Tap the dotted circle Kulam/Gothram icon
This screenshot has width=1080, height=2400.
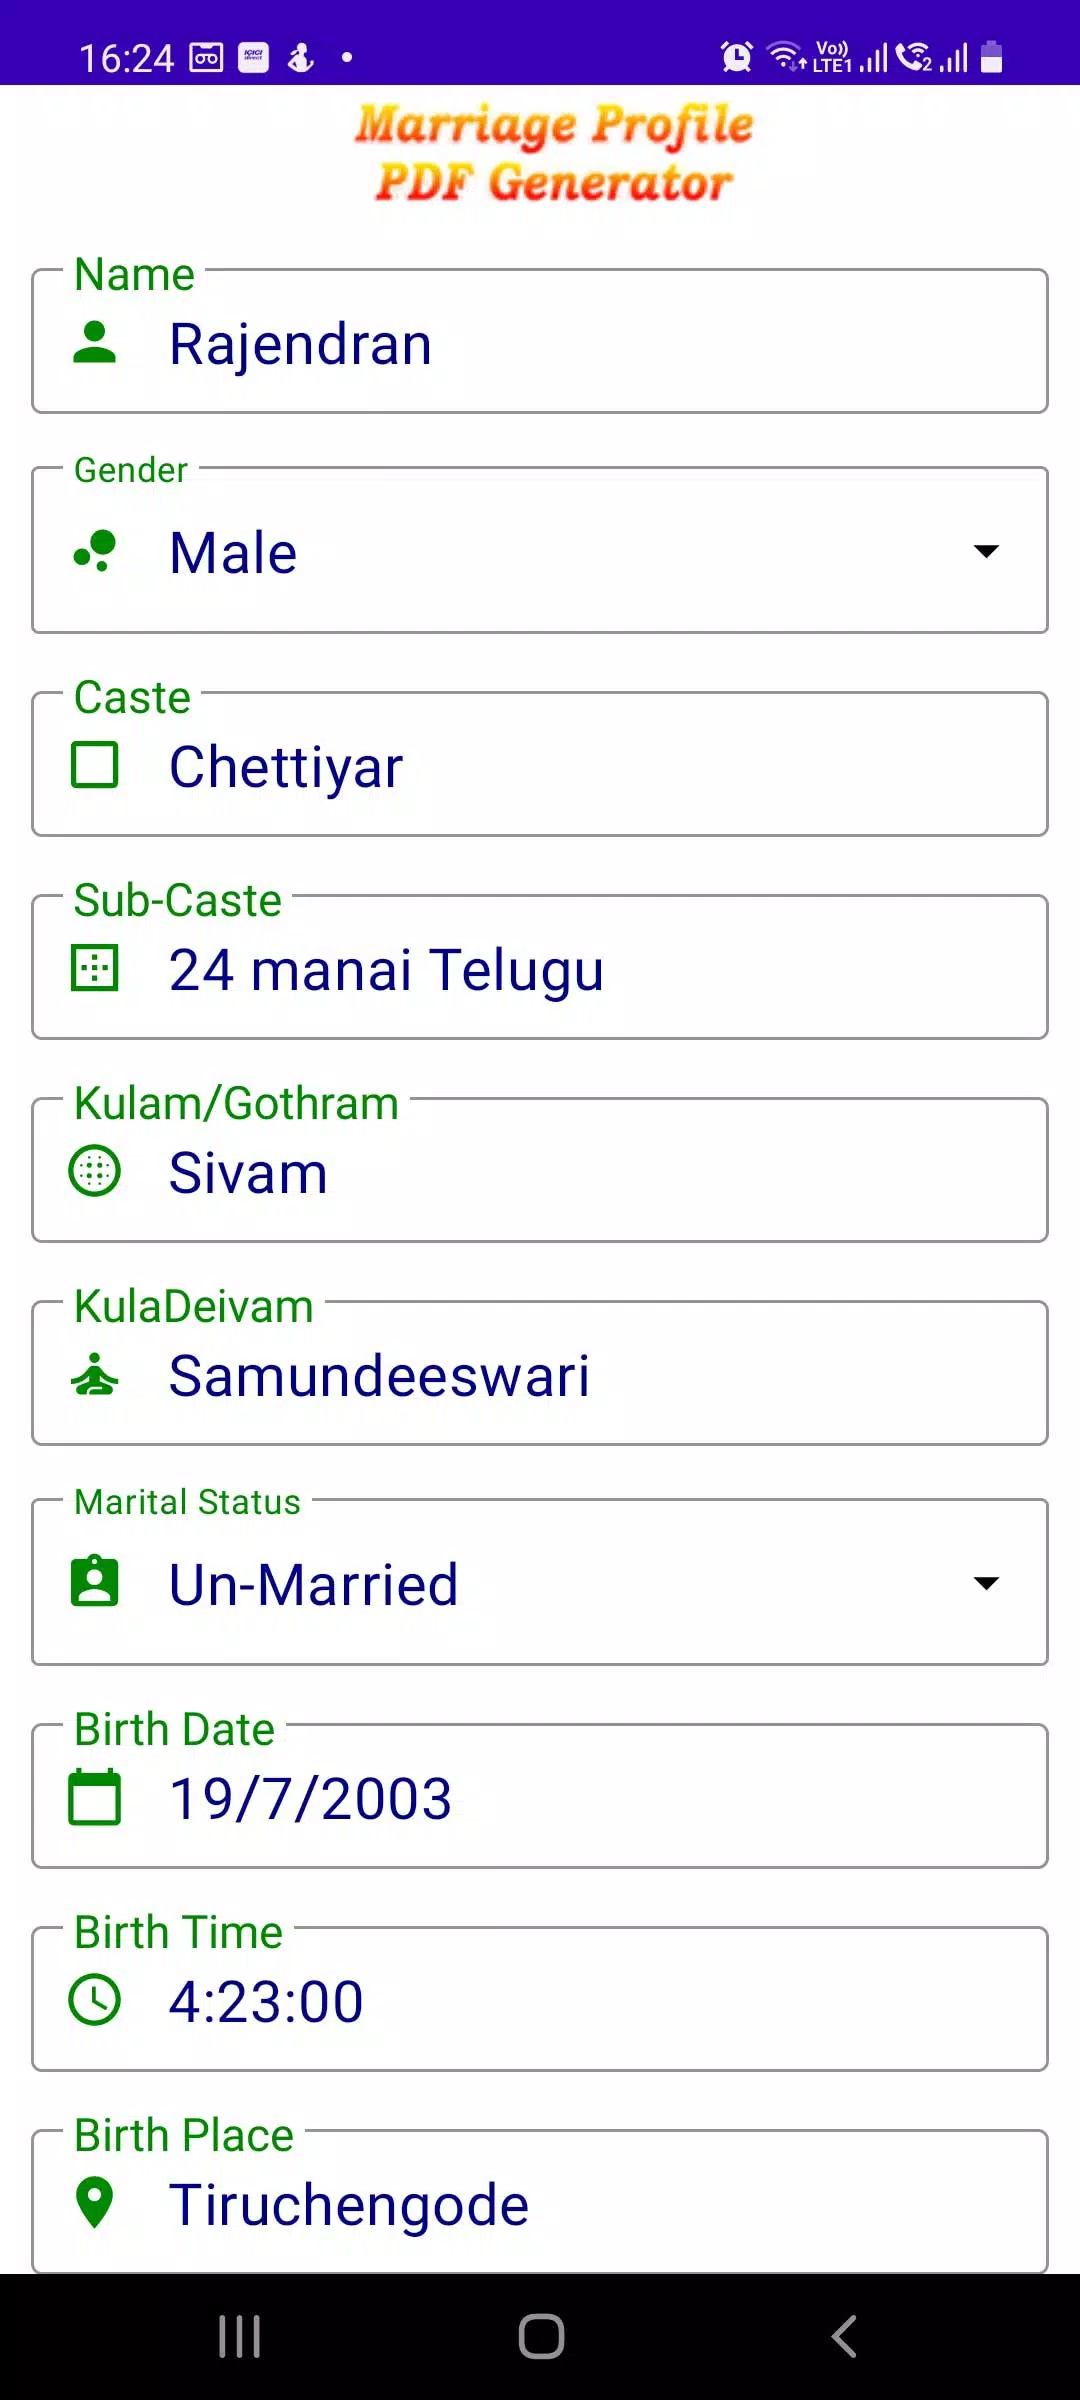95,1171
